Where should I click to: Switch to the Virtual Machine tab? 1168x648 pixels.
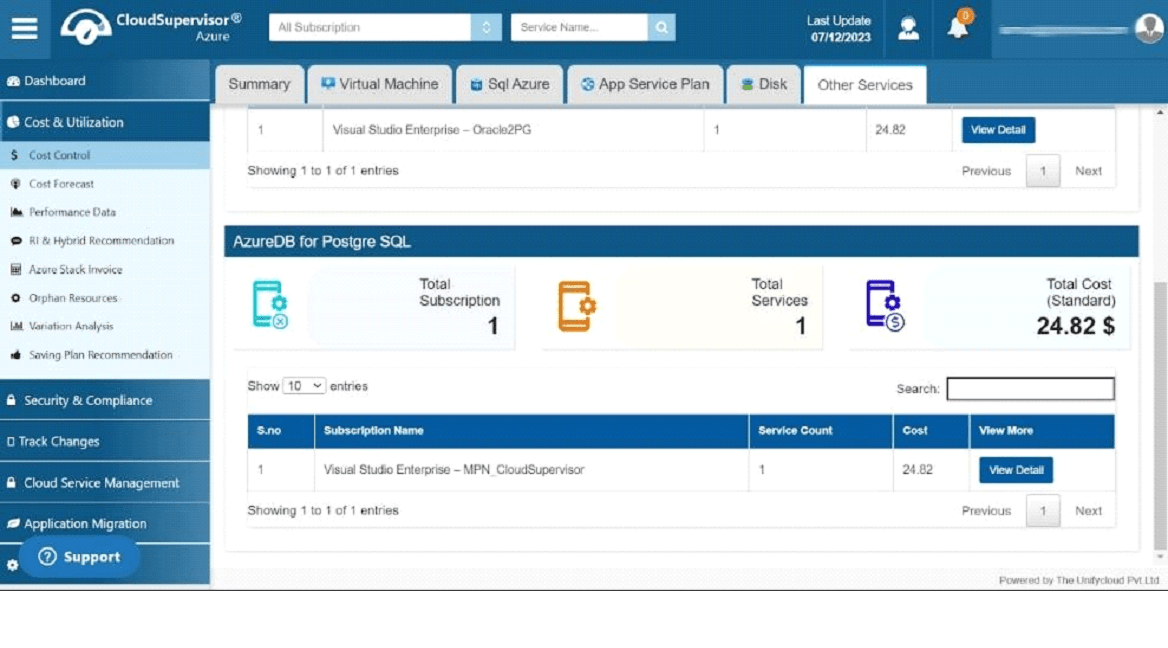(x=380, y=84)
